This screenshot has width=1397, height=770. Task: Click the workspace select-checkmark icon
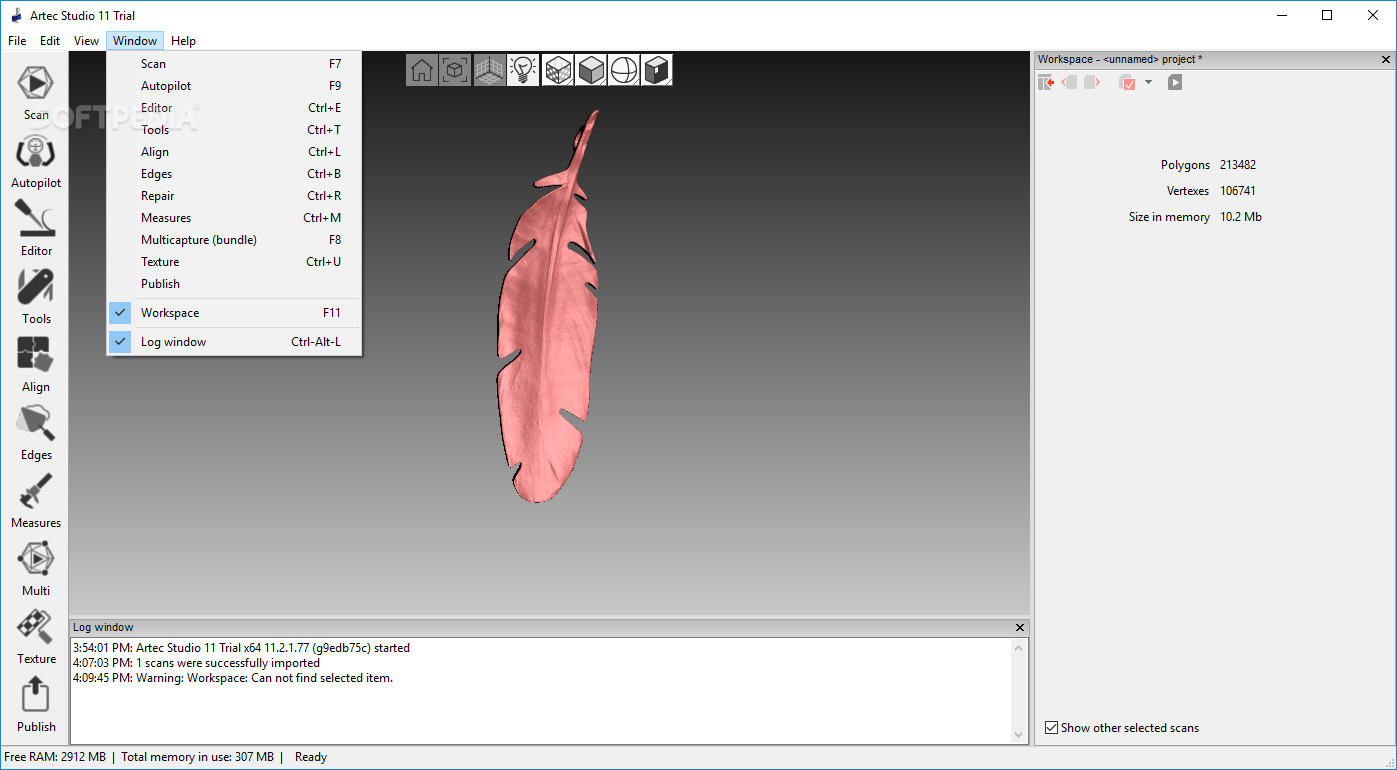pos(1127,82)
